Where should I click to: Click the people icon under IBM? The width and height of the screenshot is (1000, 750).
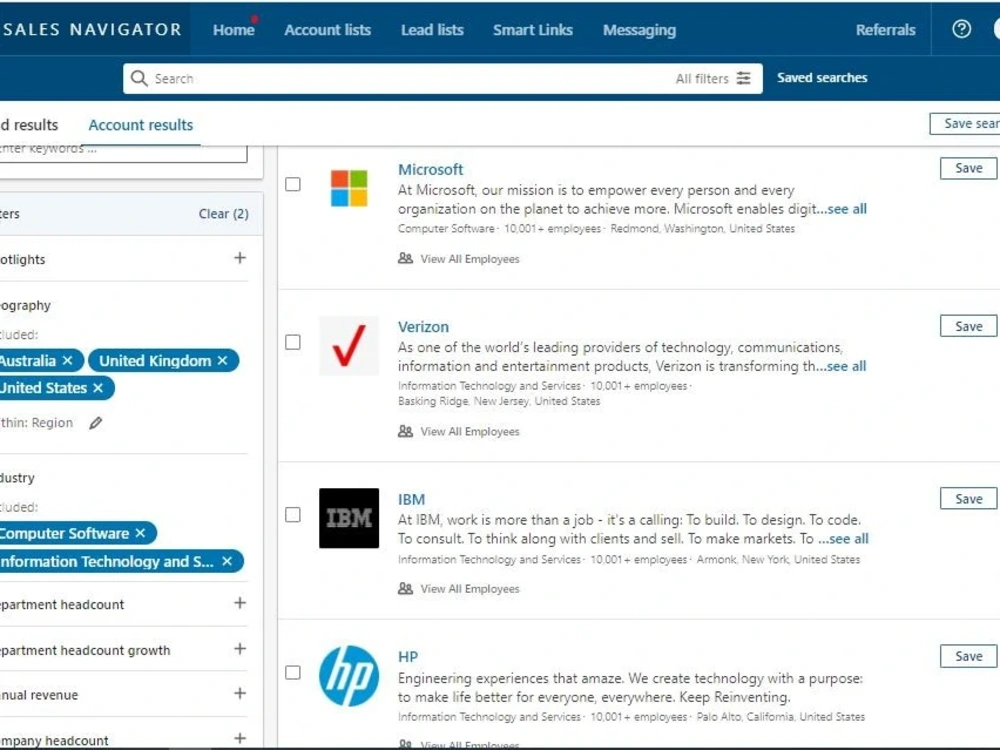(x=405, y=588)
